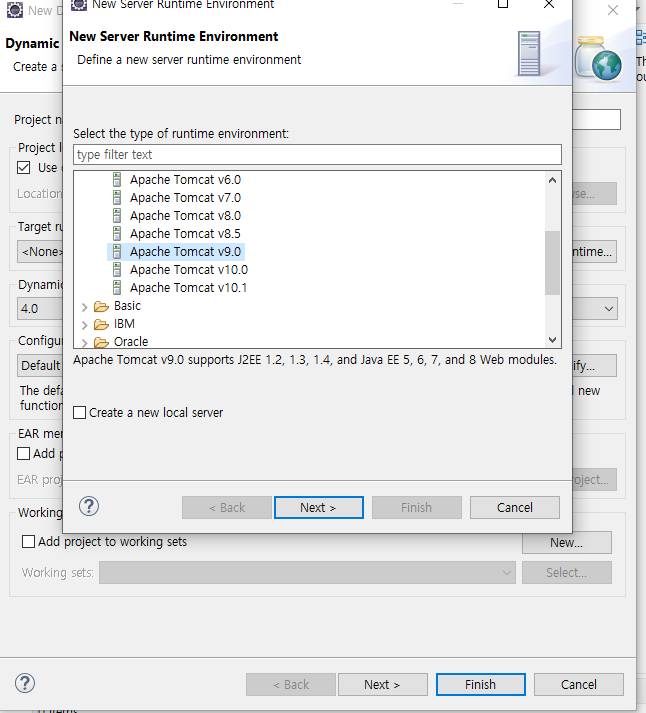Open help in the Dynamic Web Project window
Screen dimensions: 646x713
[x=25, y=683]
